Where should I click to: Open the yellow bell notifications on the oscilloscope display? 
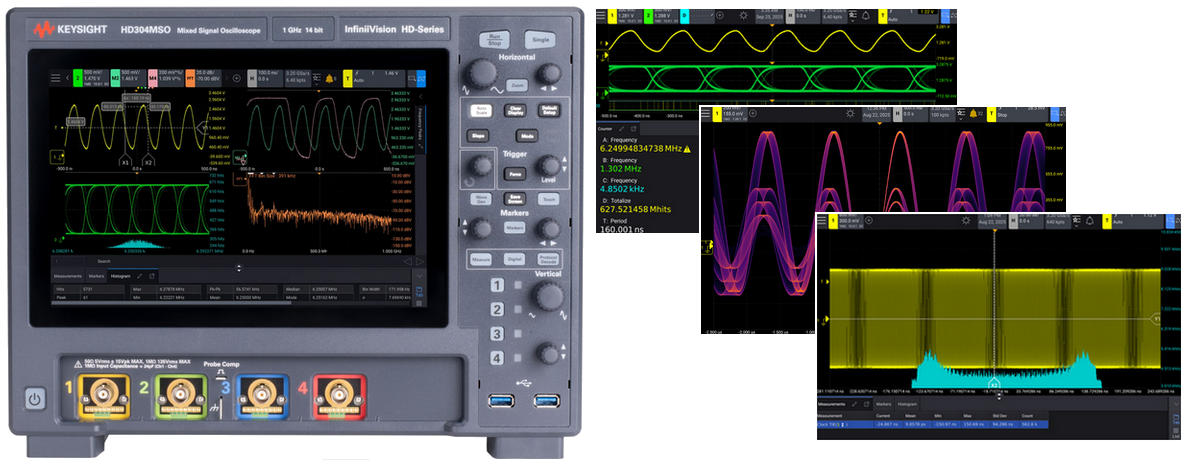[x=329, y=78]
